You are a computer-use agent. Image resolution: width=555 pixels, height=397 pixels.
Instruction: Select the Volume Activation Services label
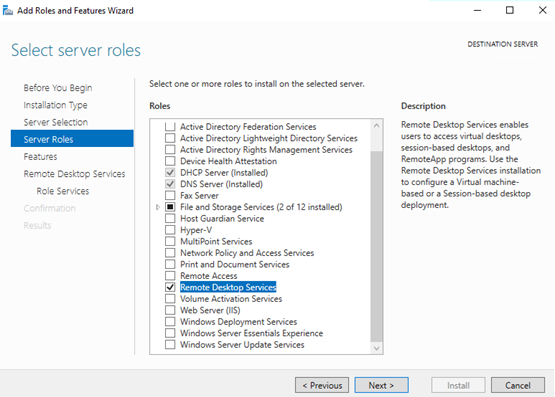pos(231,299)
